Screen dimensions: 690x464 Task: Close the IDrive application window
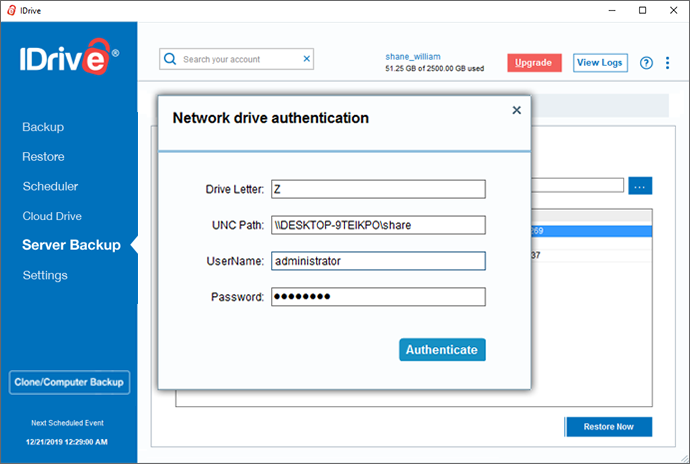pyautogui.click(x=673, y=11)
